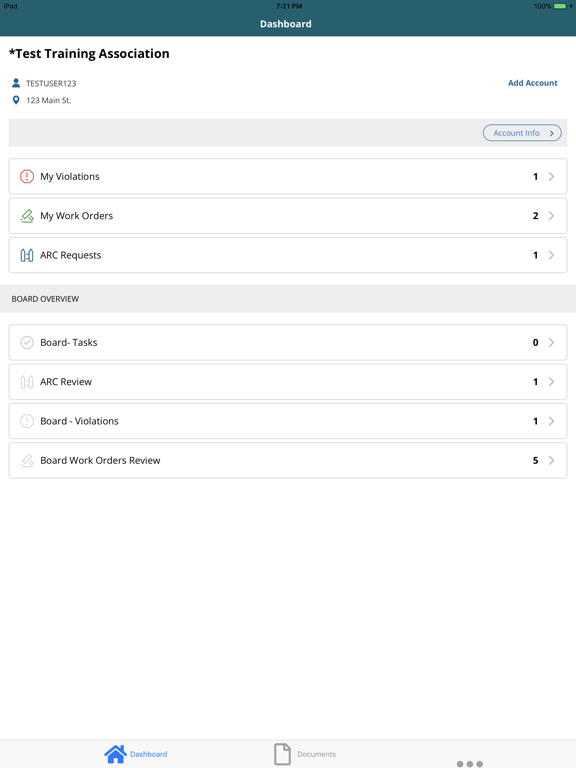
Task: Click the ARC Review icon
Action: pyautogui.click(x=27, y=382)
